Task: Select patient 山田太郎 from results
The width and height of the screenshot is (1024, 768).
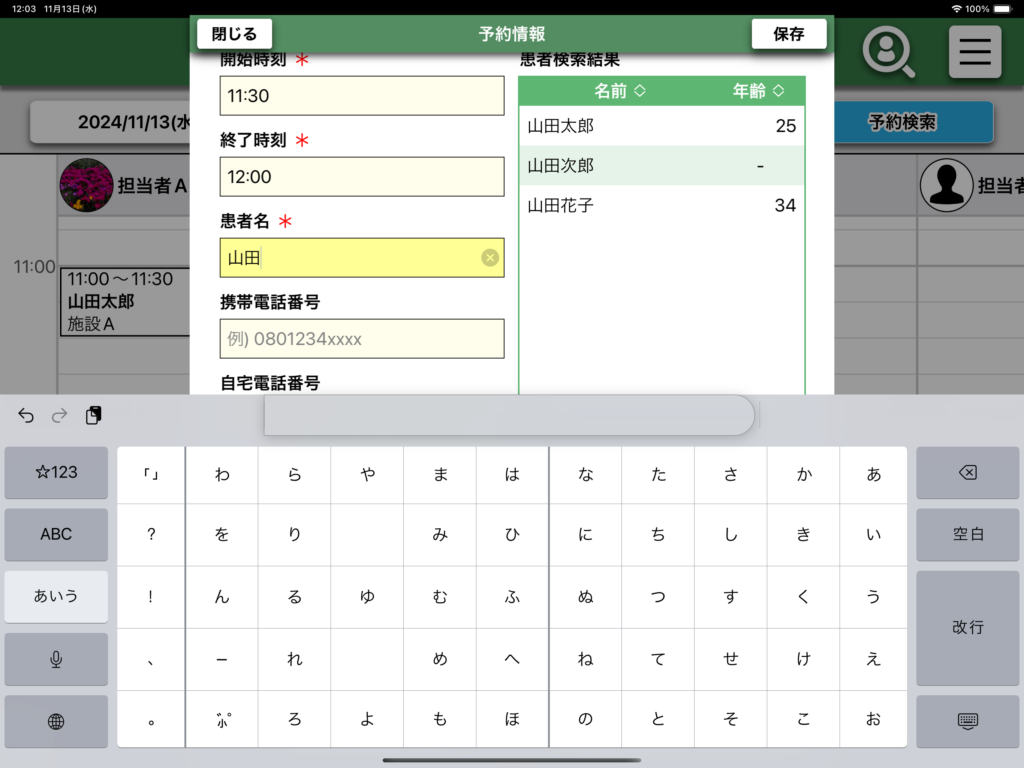Action: pos(661,126)
